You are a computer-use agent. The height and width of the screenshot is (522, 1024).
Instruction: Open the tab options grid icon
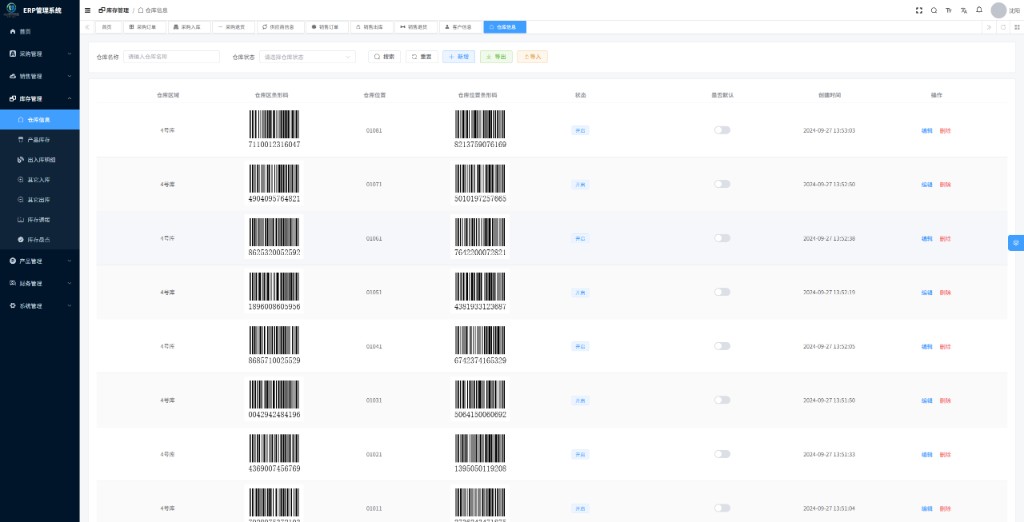[1017, 27]
